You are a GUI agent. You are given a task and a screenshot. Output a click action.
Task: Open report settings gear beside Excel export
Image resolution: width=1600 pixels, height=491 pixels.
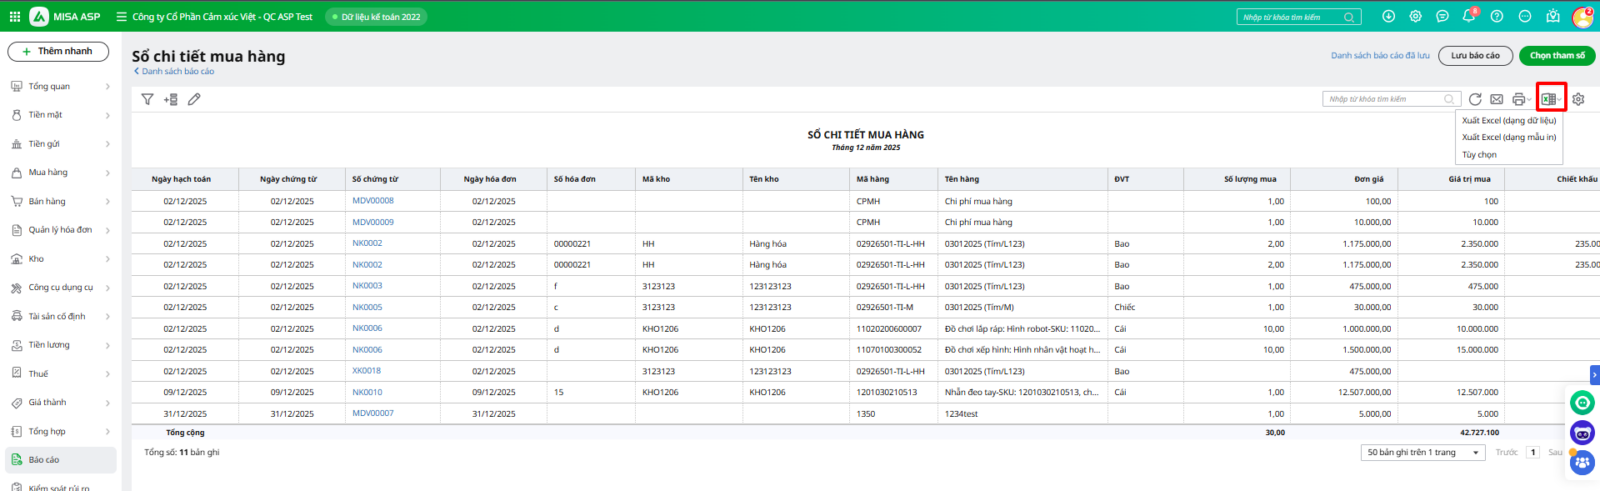pos(1578,99)
